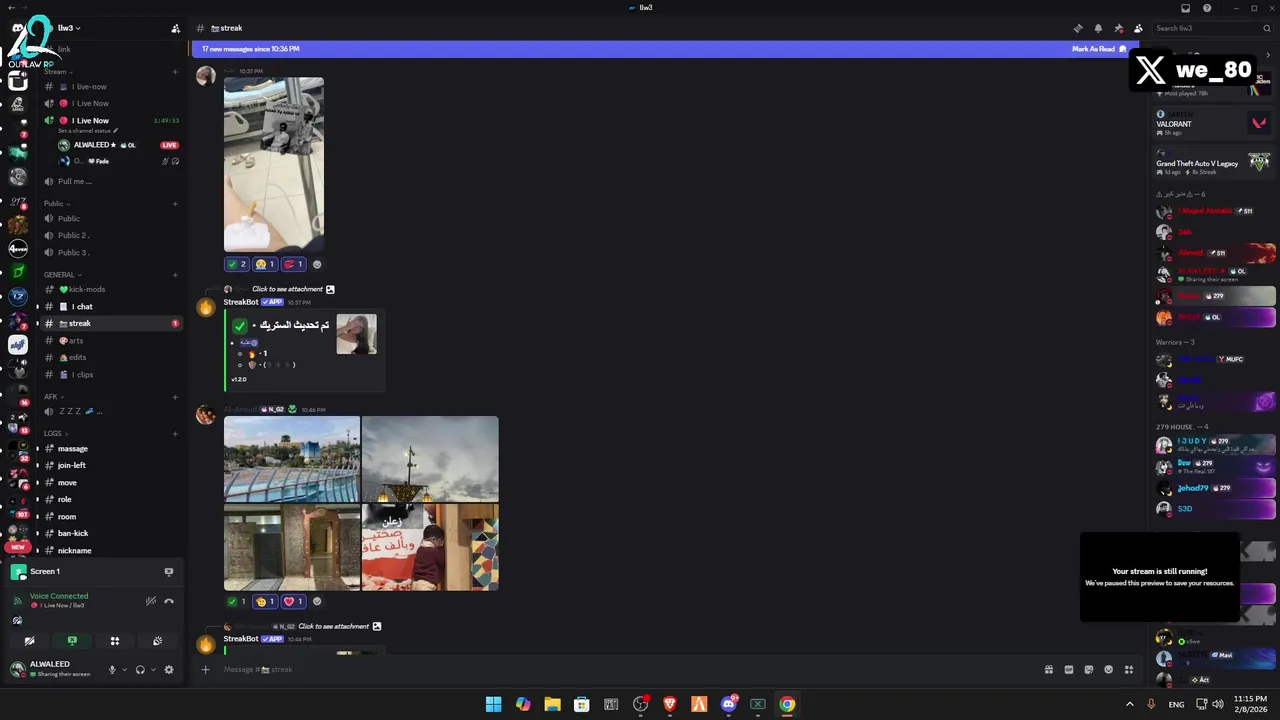Open the emoji picker
The height and width of the screenshot is (720, 1280).
click(1108, 669)
